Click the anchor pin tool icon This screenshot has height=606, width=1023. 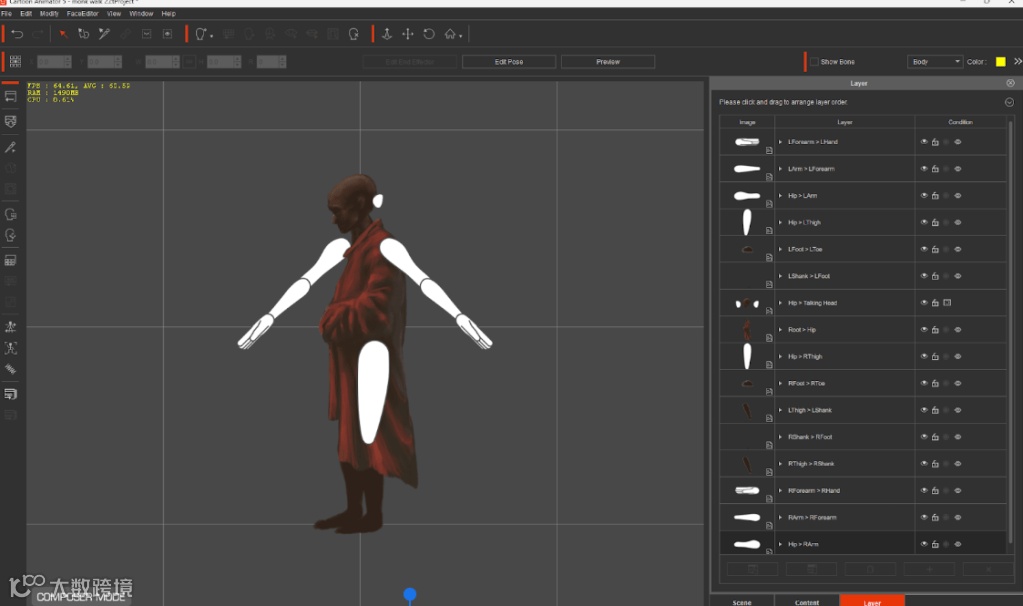(x=387, y=34)
